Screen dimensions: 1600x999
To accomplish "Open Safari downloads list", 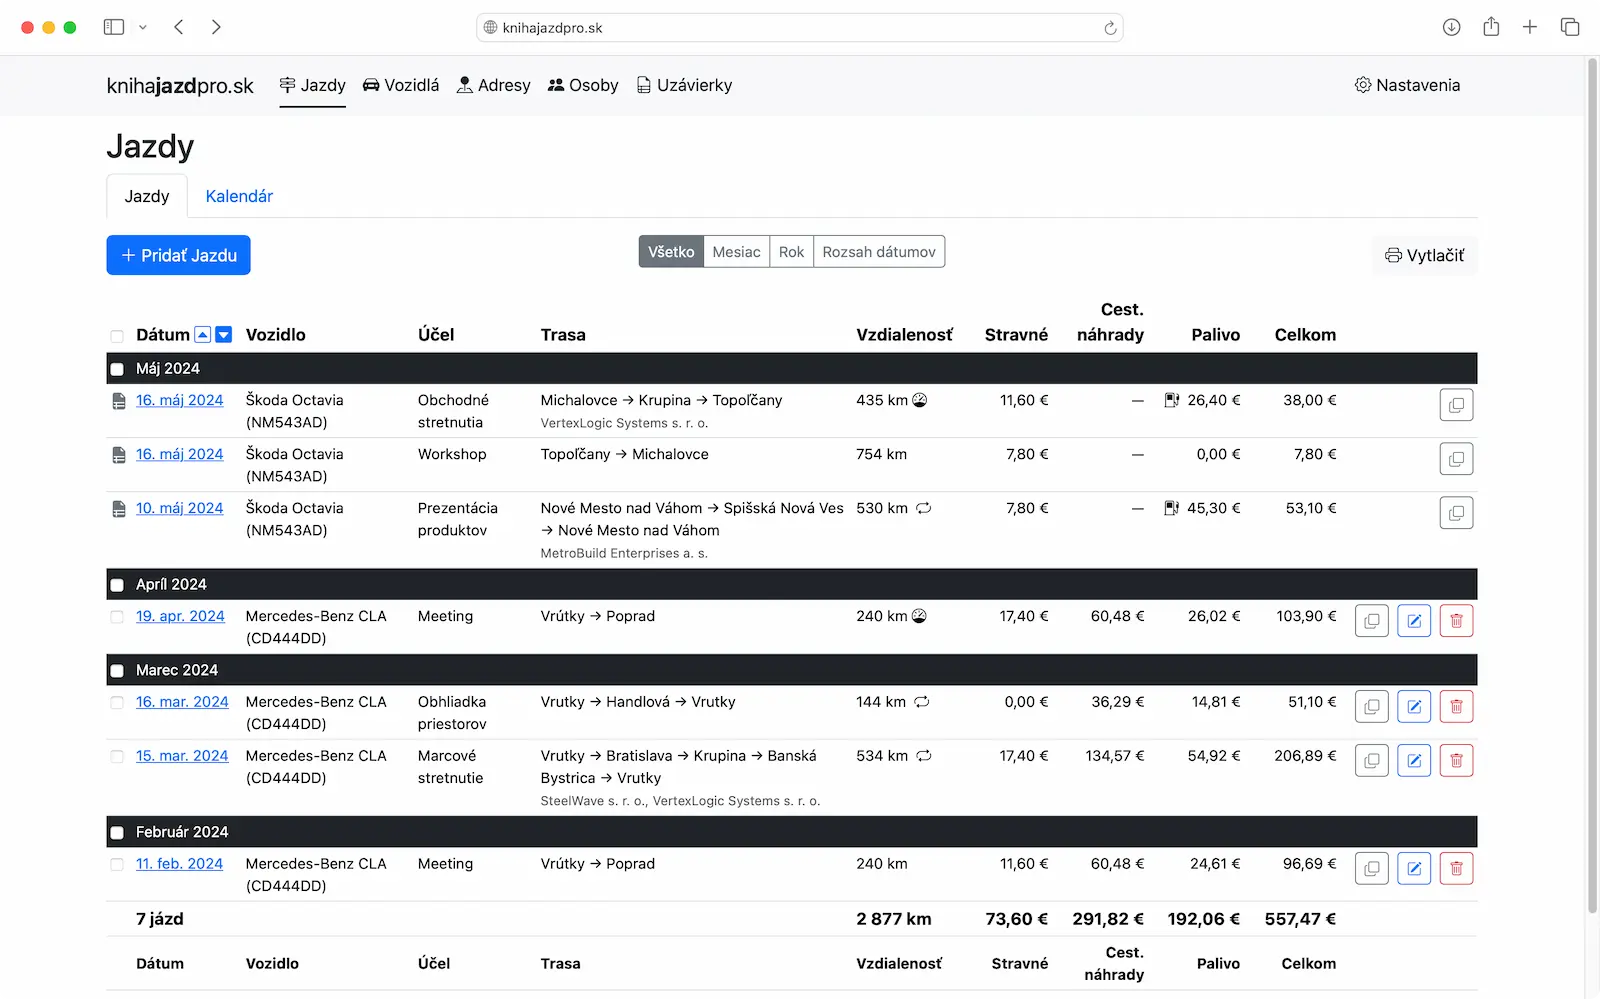I will point(1452,27).
